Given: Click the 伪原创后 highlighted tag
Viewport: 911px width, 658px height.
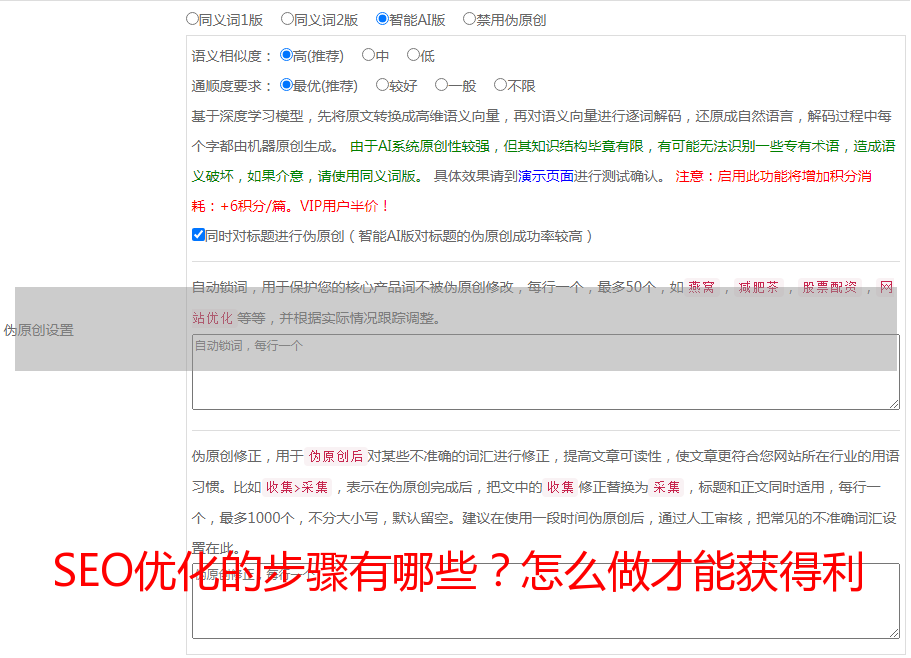Looking at the screenshot, I should point(335,456).
